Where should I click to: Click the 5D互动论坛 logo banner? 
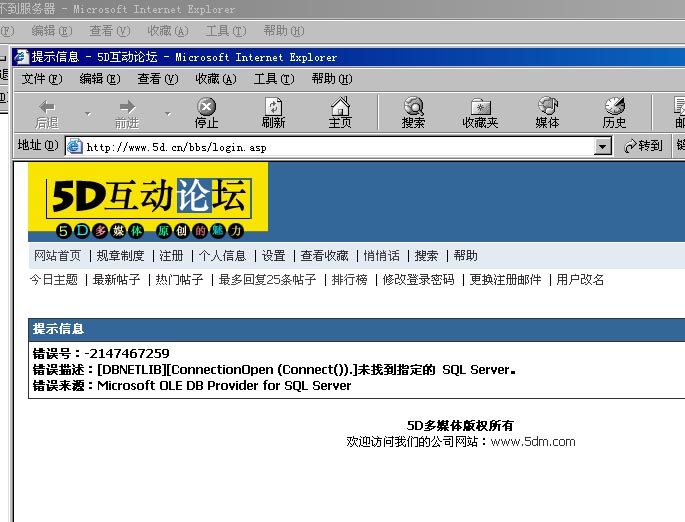tap(148, 201)
